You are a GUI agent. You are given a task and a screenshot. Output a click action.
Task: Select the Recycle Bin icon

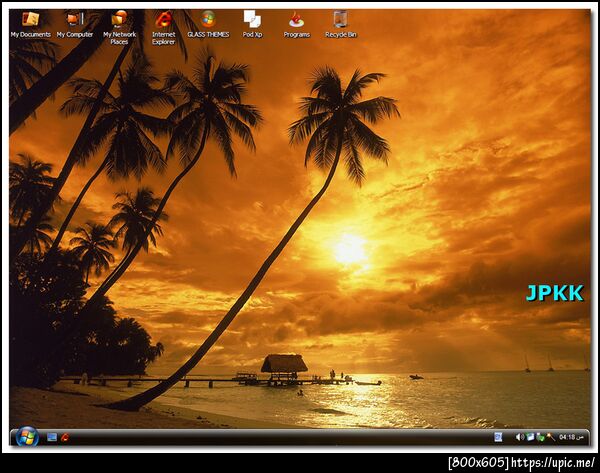[x=341, y=24]
